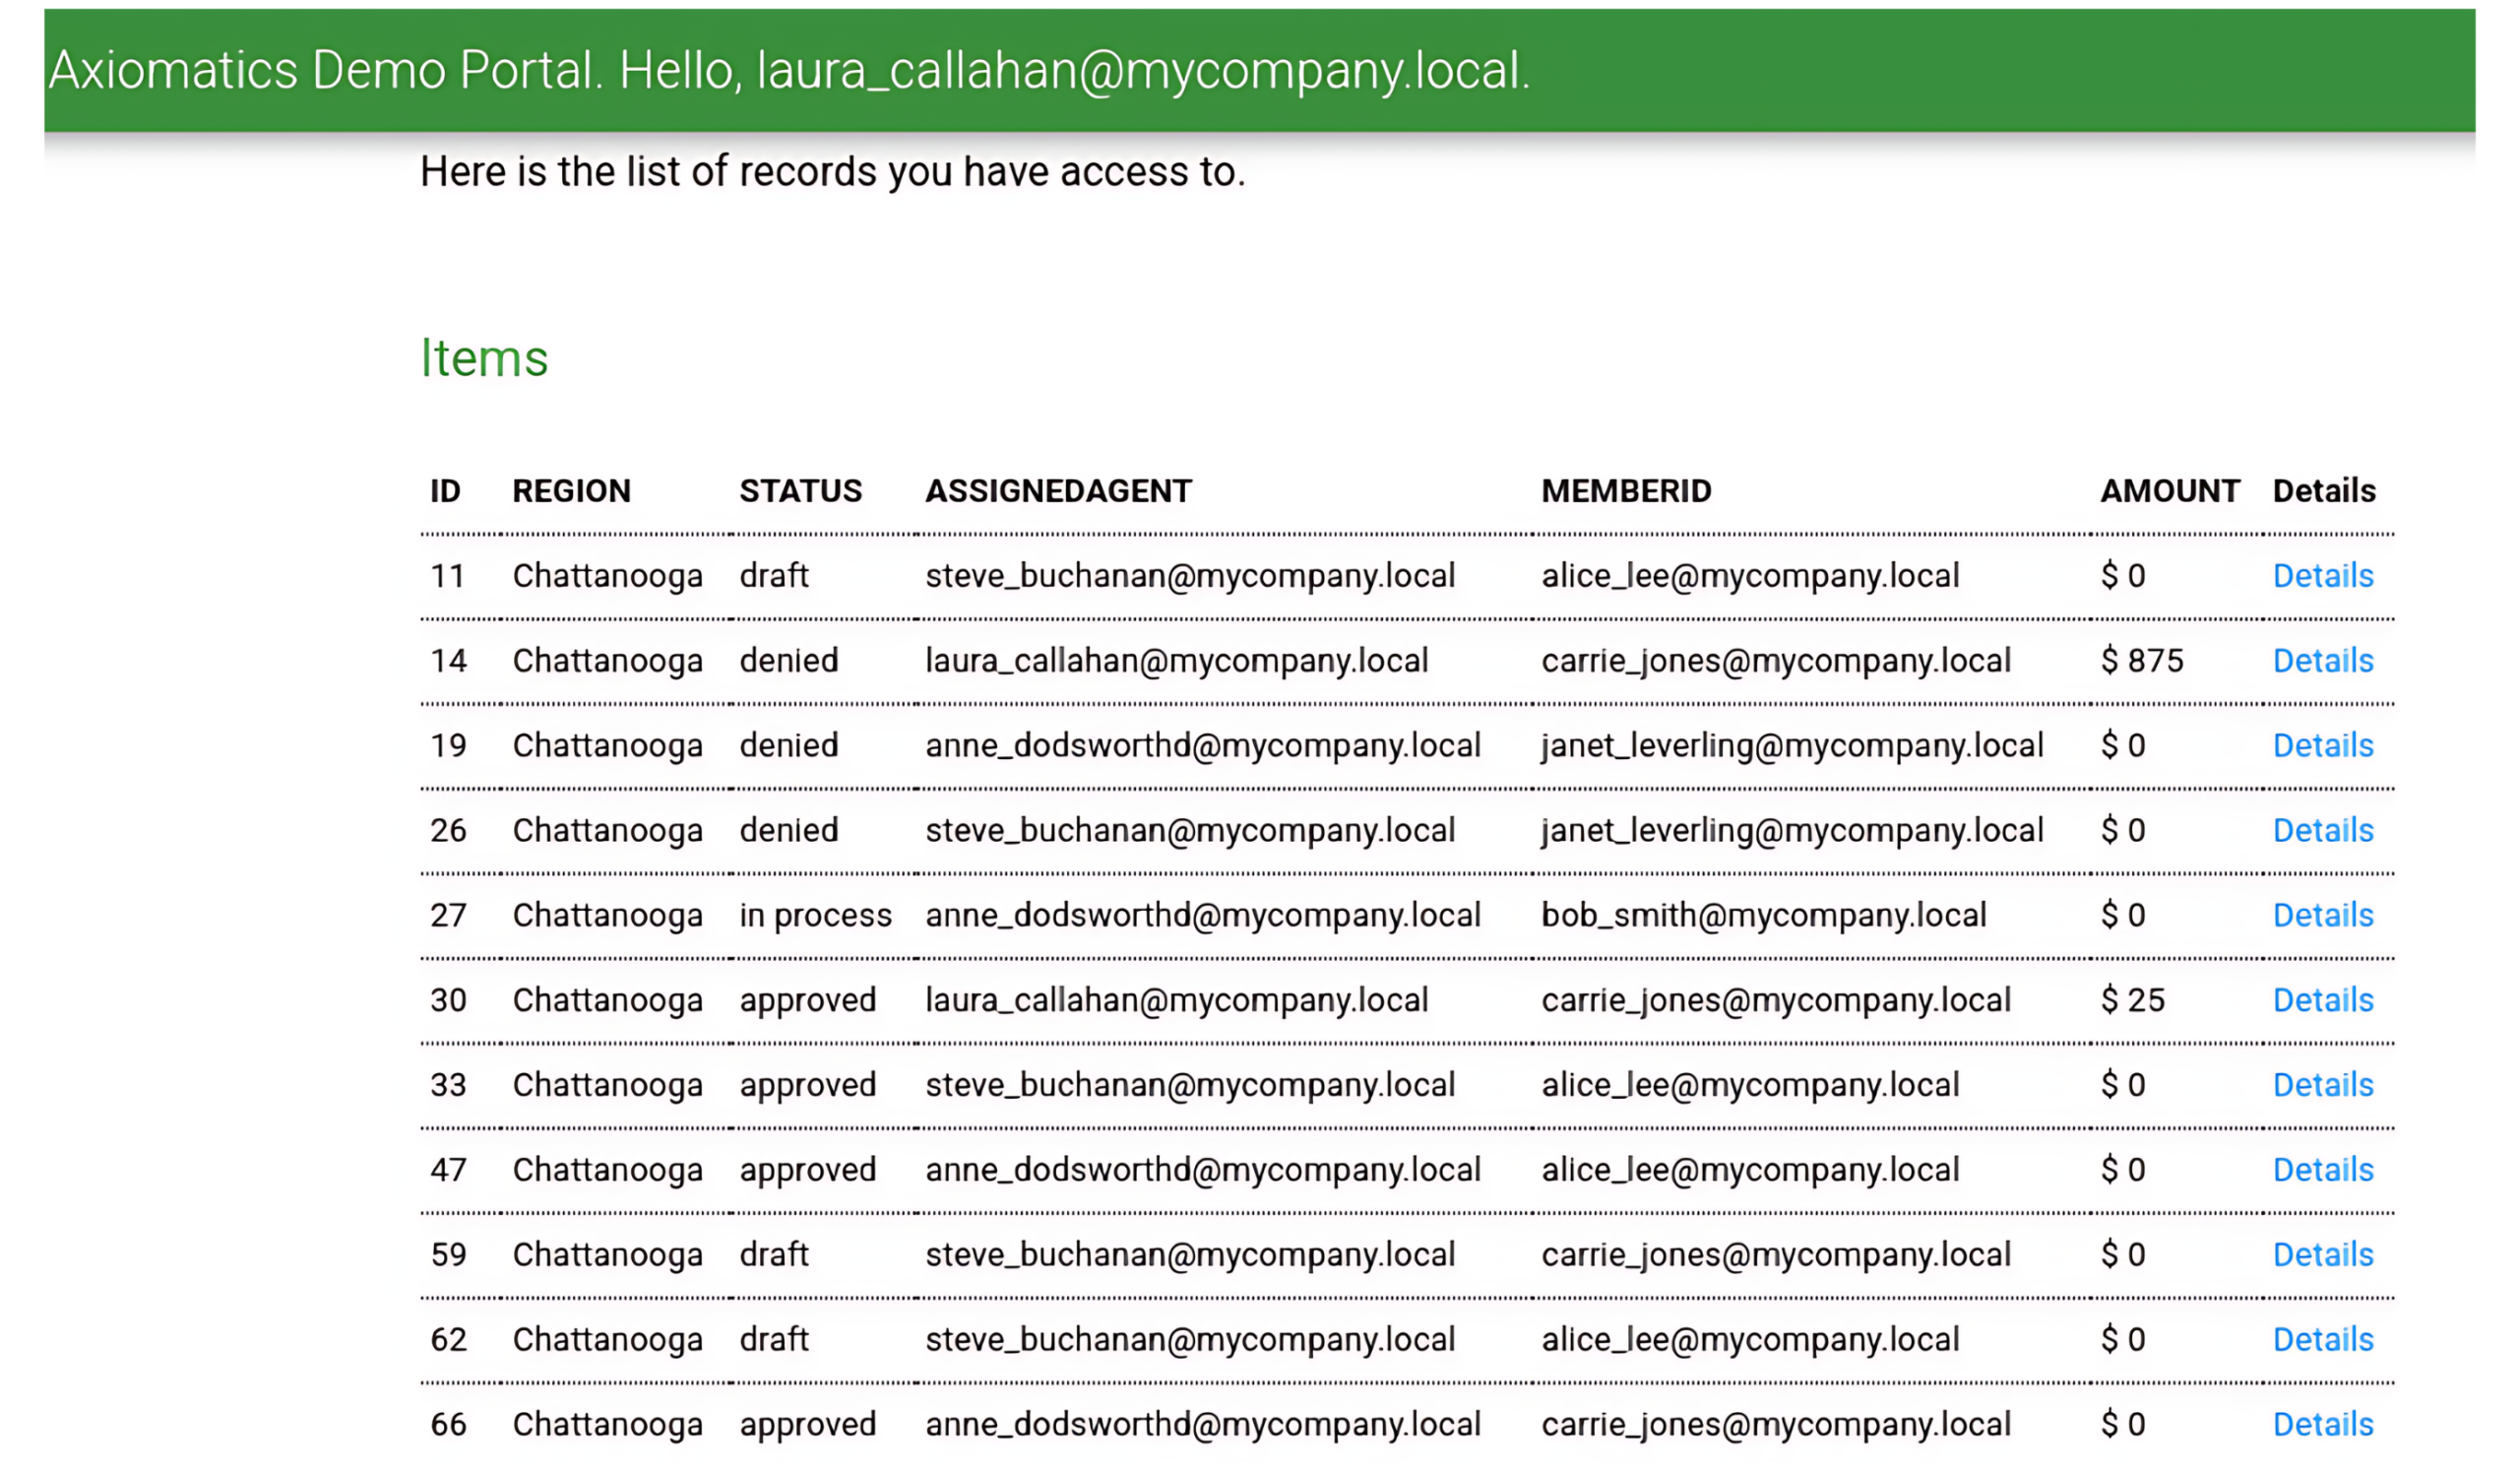2520x1471 pixels.
Task: Click the AMOUNT column header
Action: point(2169,491)
